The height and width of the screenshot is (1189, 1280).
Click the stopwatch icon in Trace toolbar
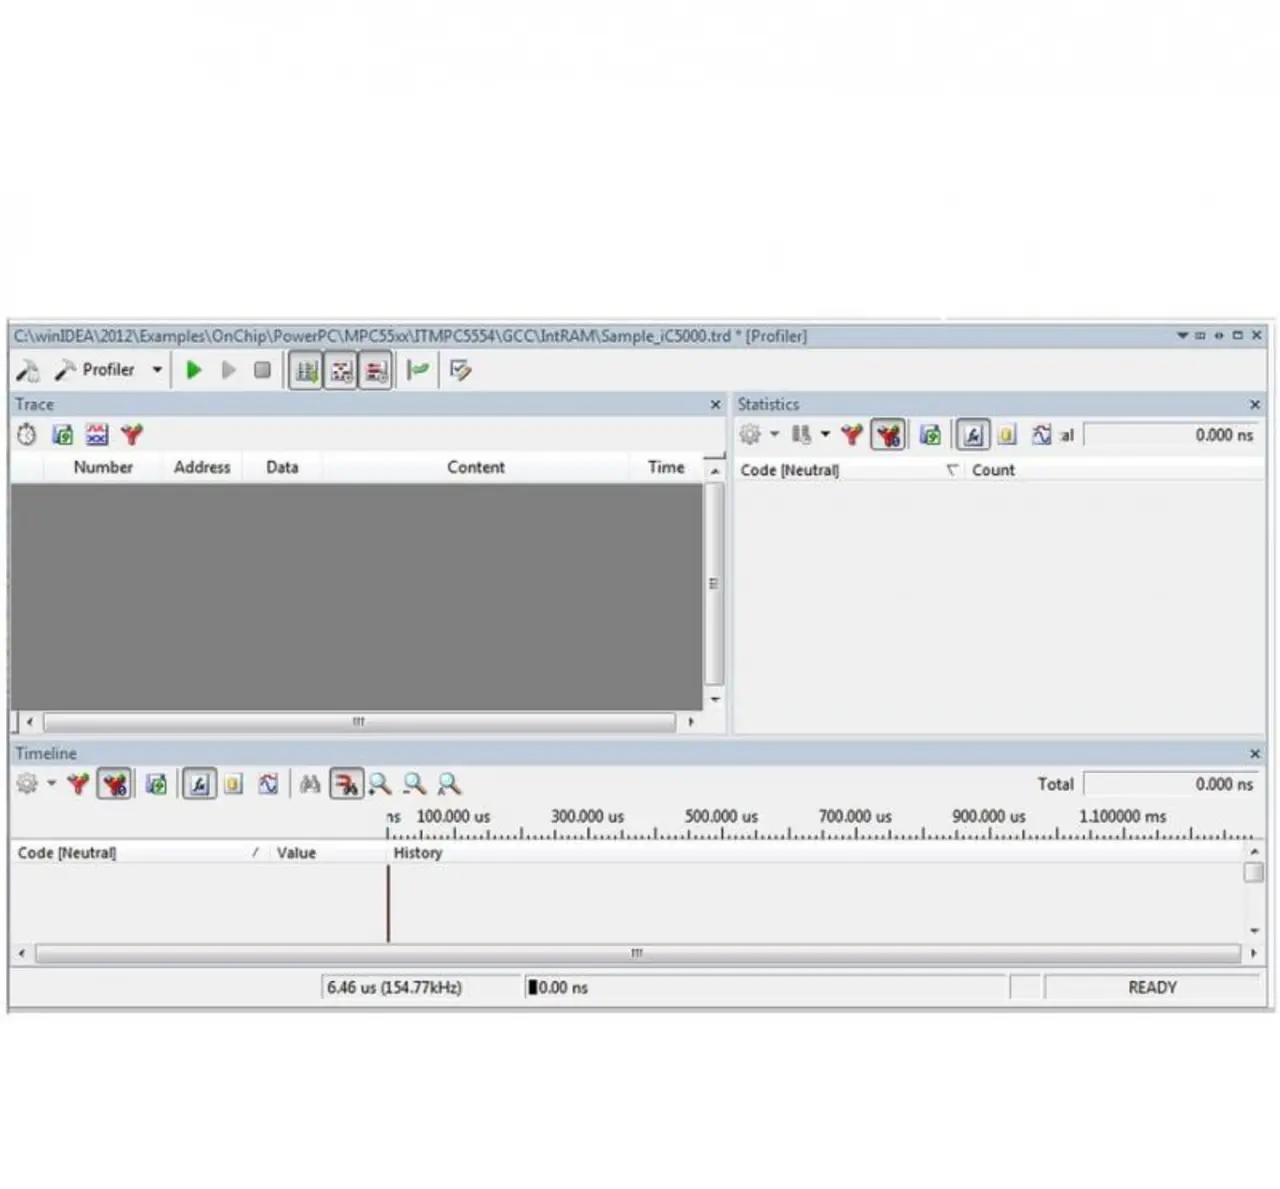point(27,435)
